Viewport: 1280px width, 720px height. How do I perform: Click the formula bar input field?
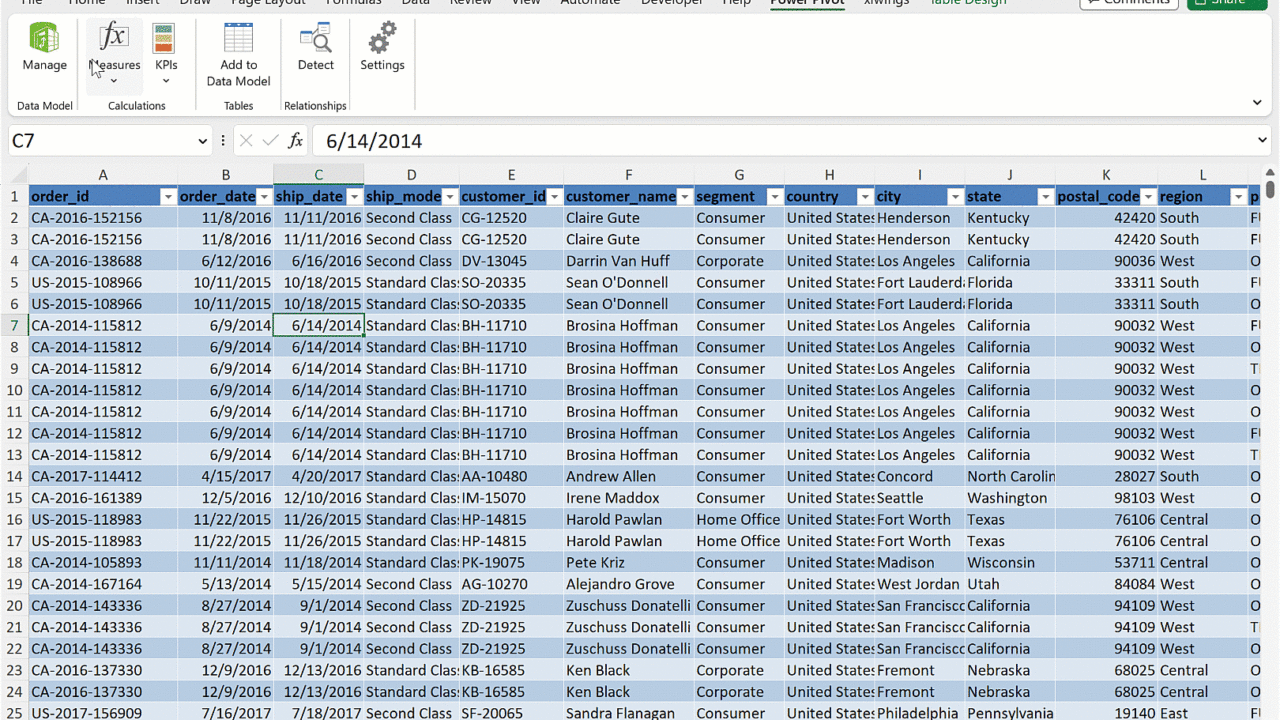click(780, 141)
